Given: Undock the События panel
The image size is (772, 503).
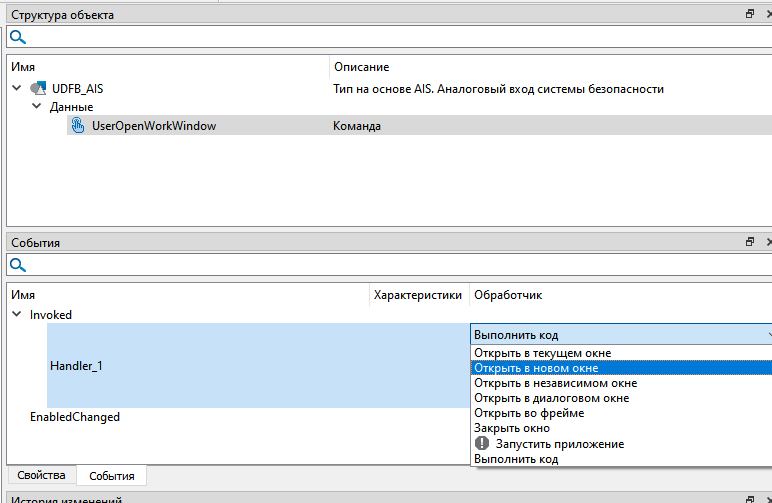Looking at the screenshot, I should tap(749, 243).
